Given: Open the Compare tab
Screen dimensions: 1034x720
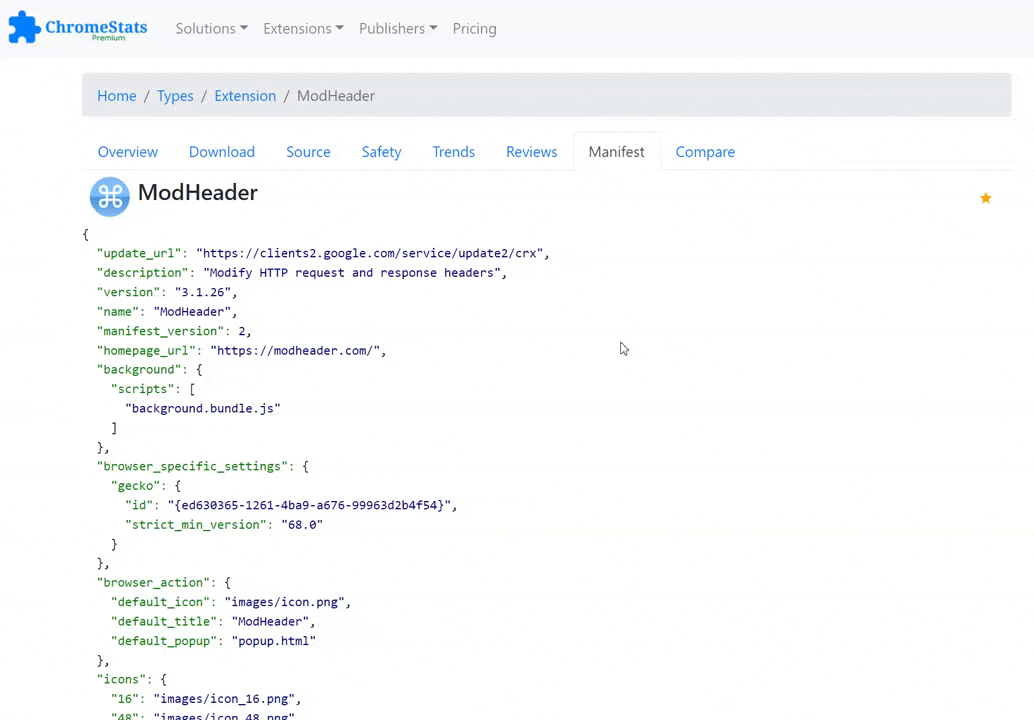Looking at the screenshot, I should (x=705, y=152).
